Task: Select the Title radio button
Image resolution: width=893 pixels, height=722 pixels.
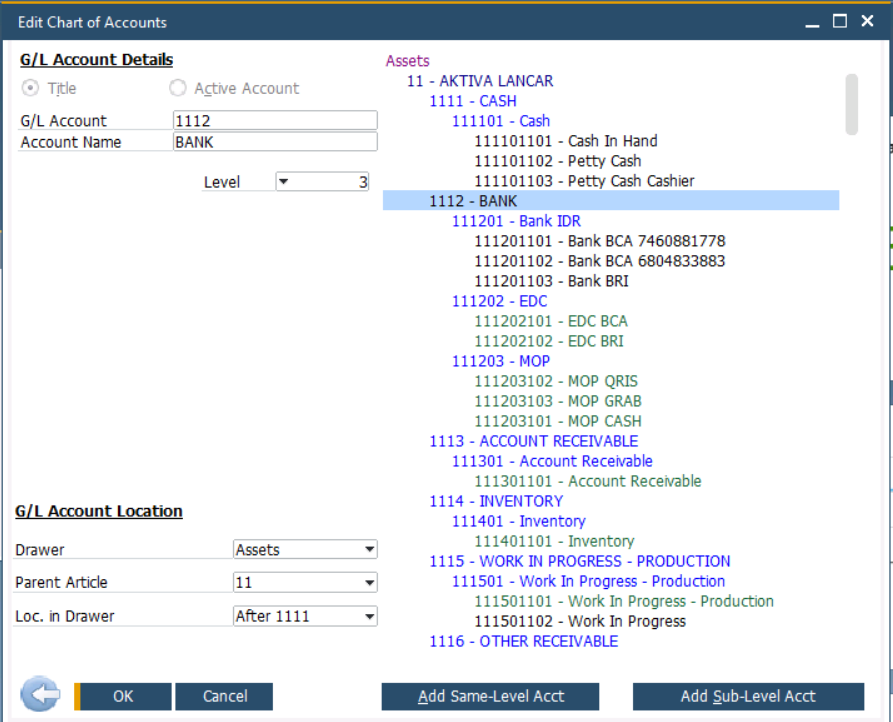Action: (30, 88)
